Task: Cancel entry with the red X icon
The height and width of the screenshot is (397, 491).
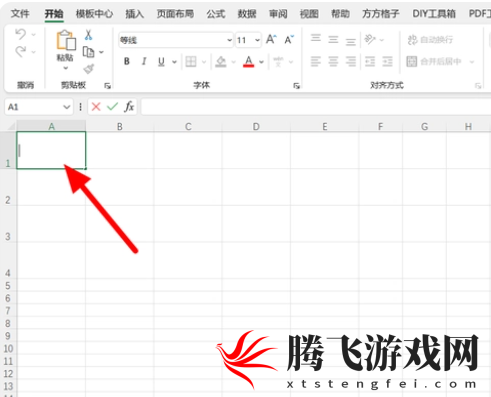Action: [x=96, y=107]
